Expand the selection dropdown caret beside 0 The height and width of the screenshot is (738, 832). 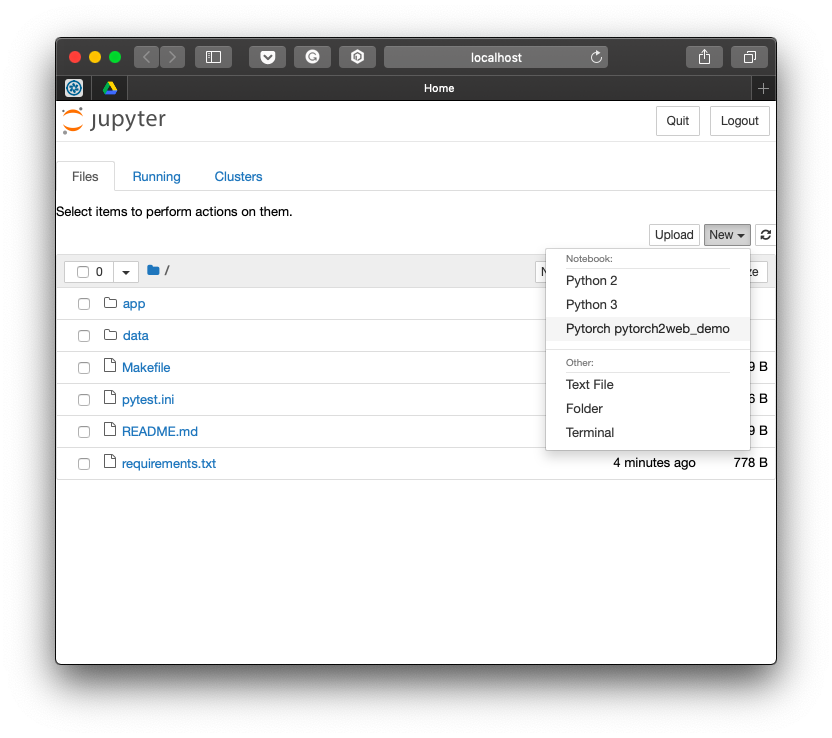[126, 272]
